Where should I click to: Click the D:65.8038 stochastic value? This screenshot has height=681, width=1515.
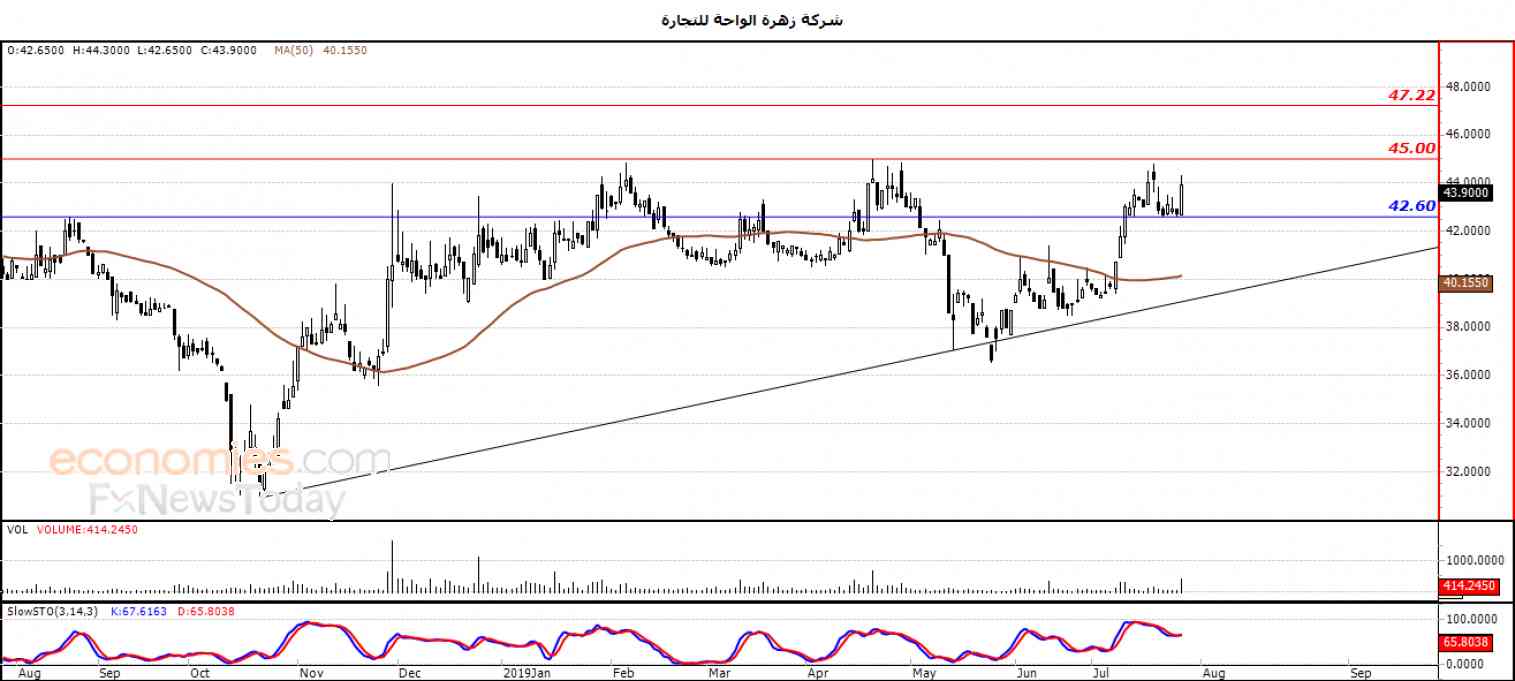[x=206, y=611]
